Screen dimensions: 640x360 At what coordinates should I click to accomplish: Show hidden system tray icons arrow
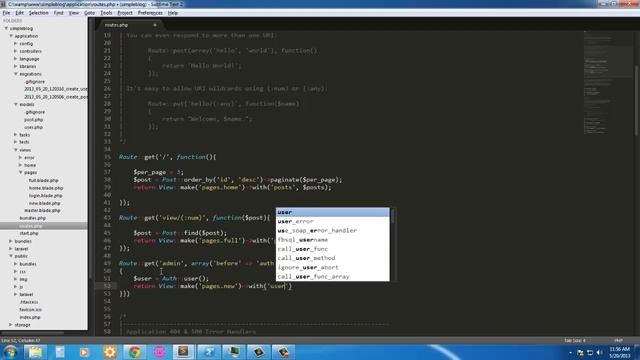[x=571, y=352]
